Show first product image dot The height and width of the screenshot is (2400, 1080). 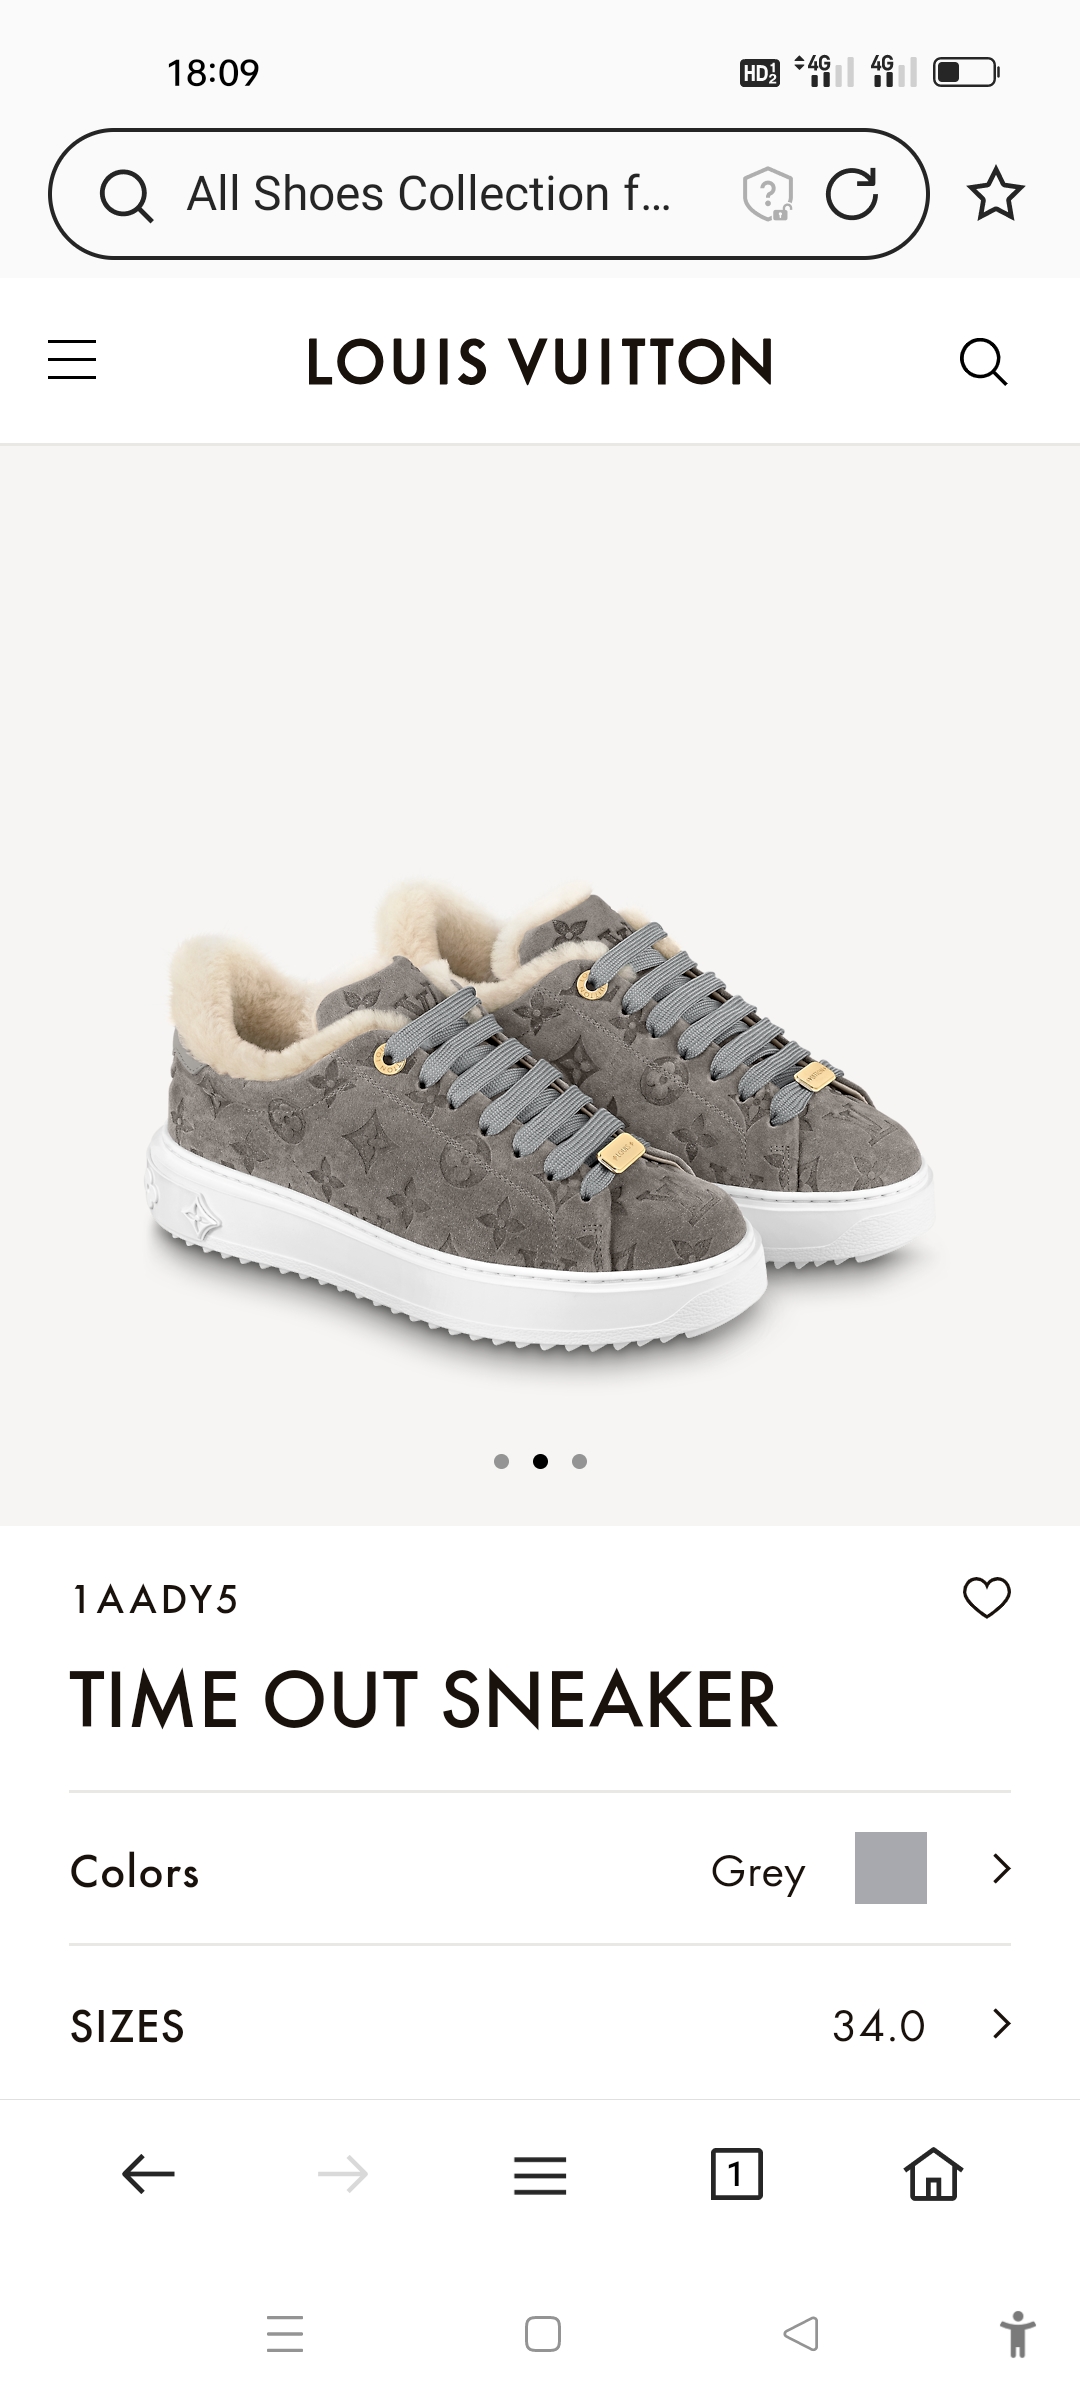pyautogui.click(x=502, y=1461)
